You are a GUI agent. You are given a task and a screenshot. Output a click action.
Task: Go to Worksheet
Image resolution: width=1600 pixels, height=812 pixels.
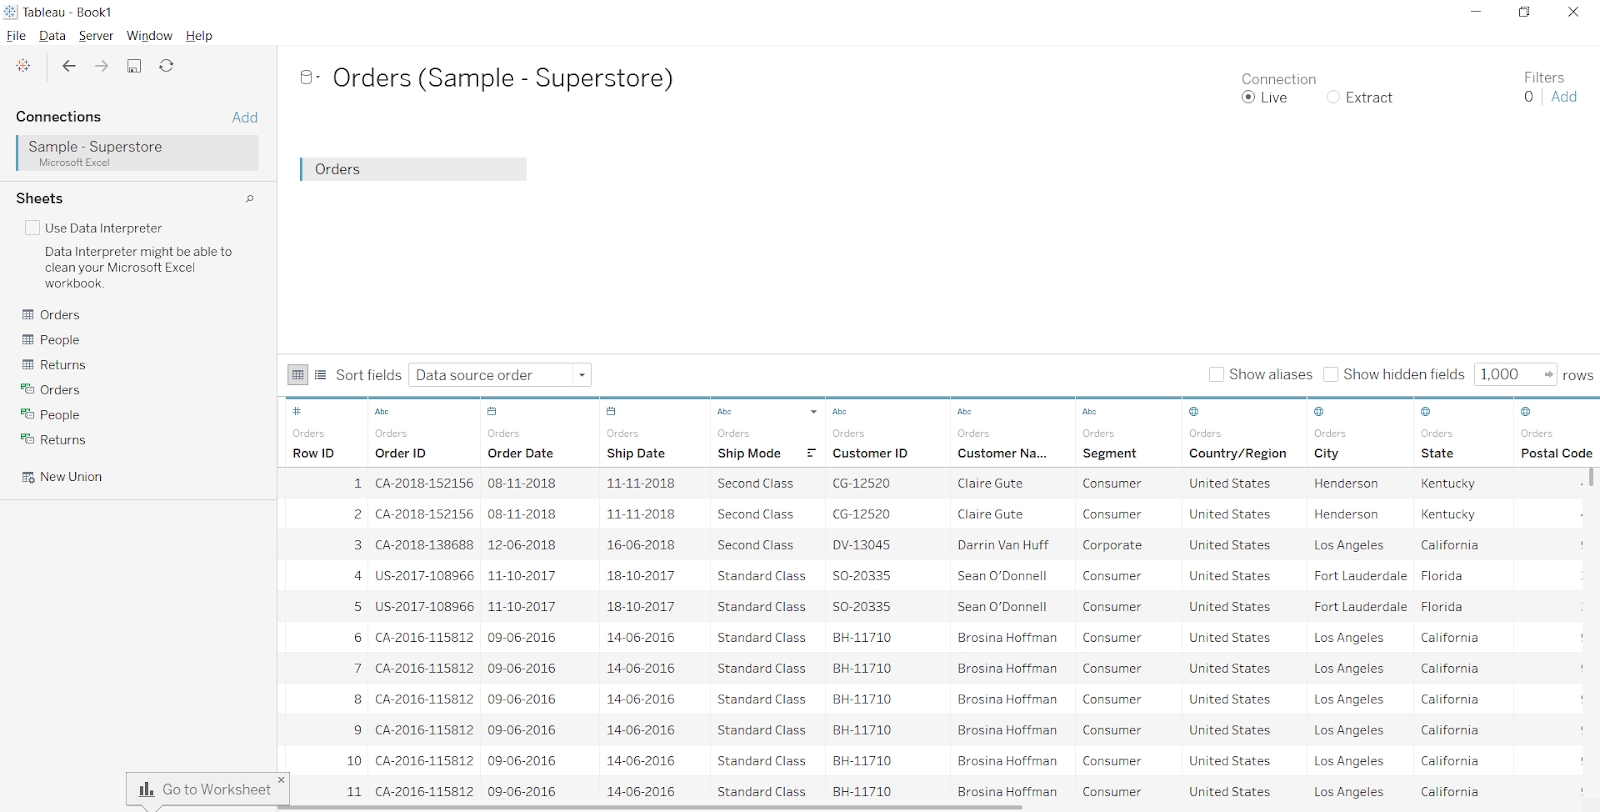tap(207, 789)
